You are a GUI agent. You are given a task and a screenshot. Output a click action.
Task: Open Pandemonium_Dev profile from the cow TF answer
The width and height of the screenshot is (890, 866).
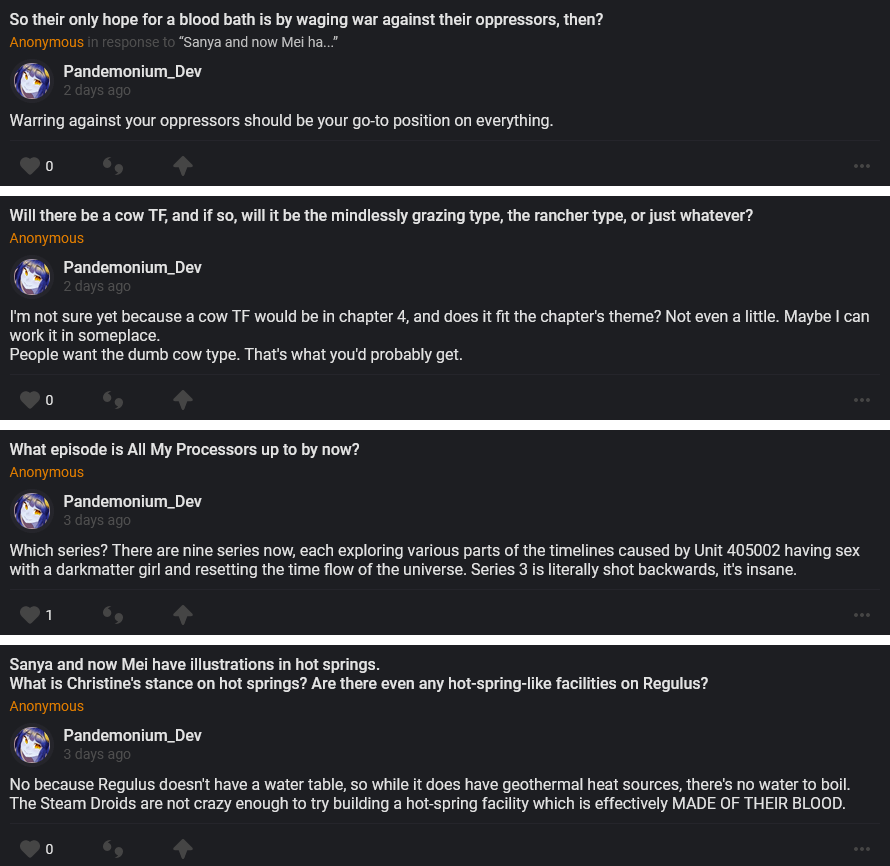click(x=132, y=267)
